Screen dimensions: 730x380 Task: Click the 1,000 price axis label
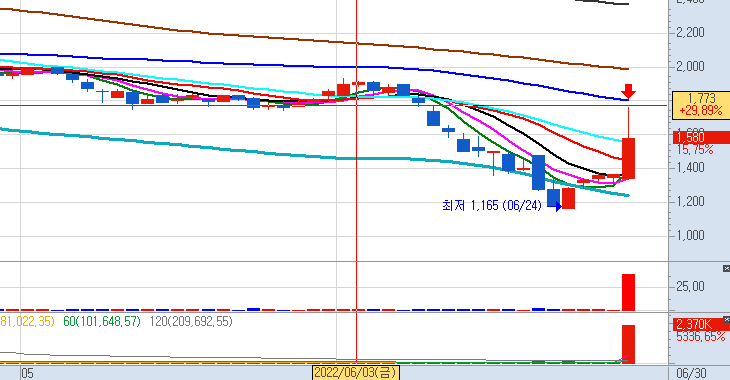pos(690,236)
